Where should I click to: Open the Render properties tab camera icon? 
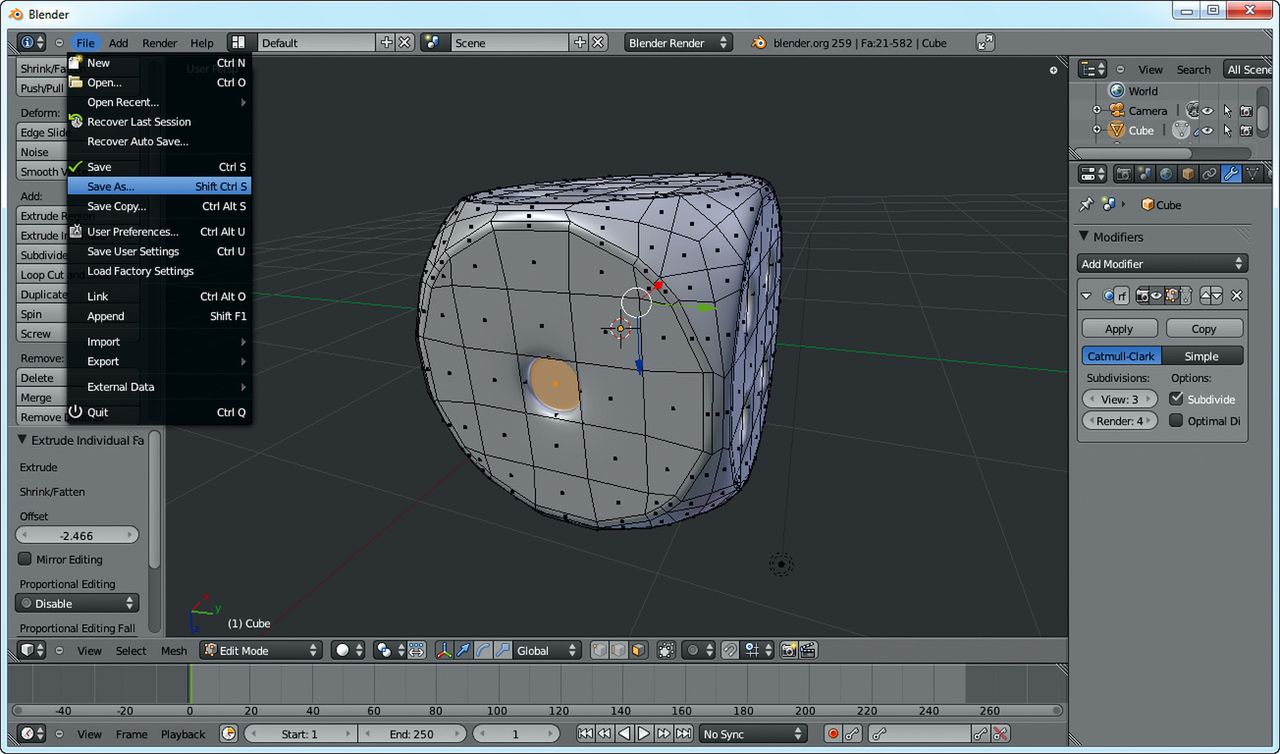(x=1123, y=174)
